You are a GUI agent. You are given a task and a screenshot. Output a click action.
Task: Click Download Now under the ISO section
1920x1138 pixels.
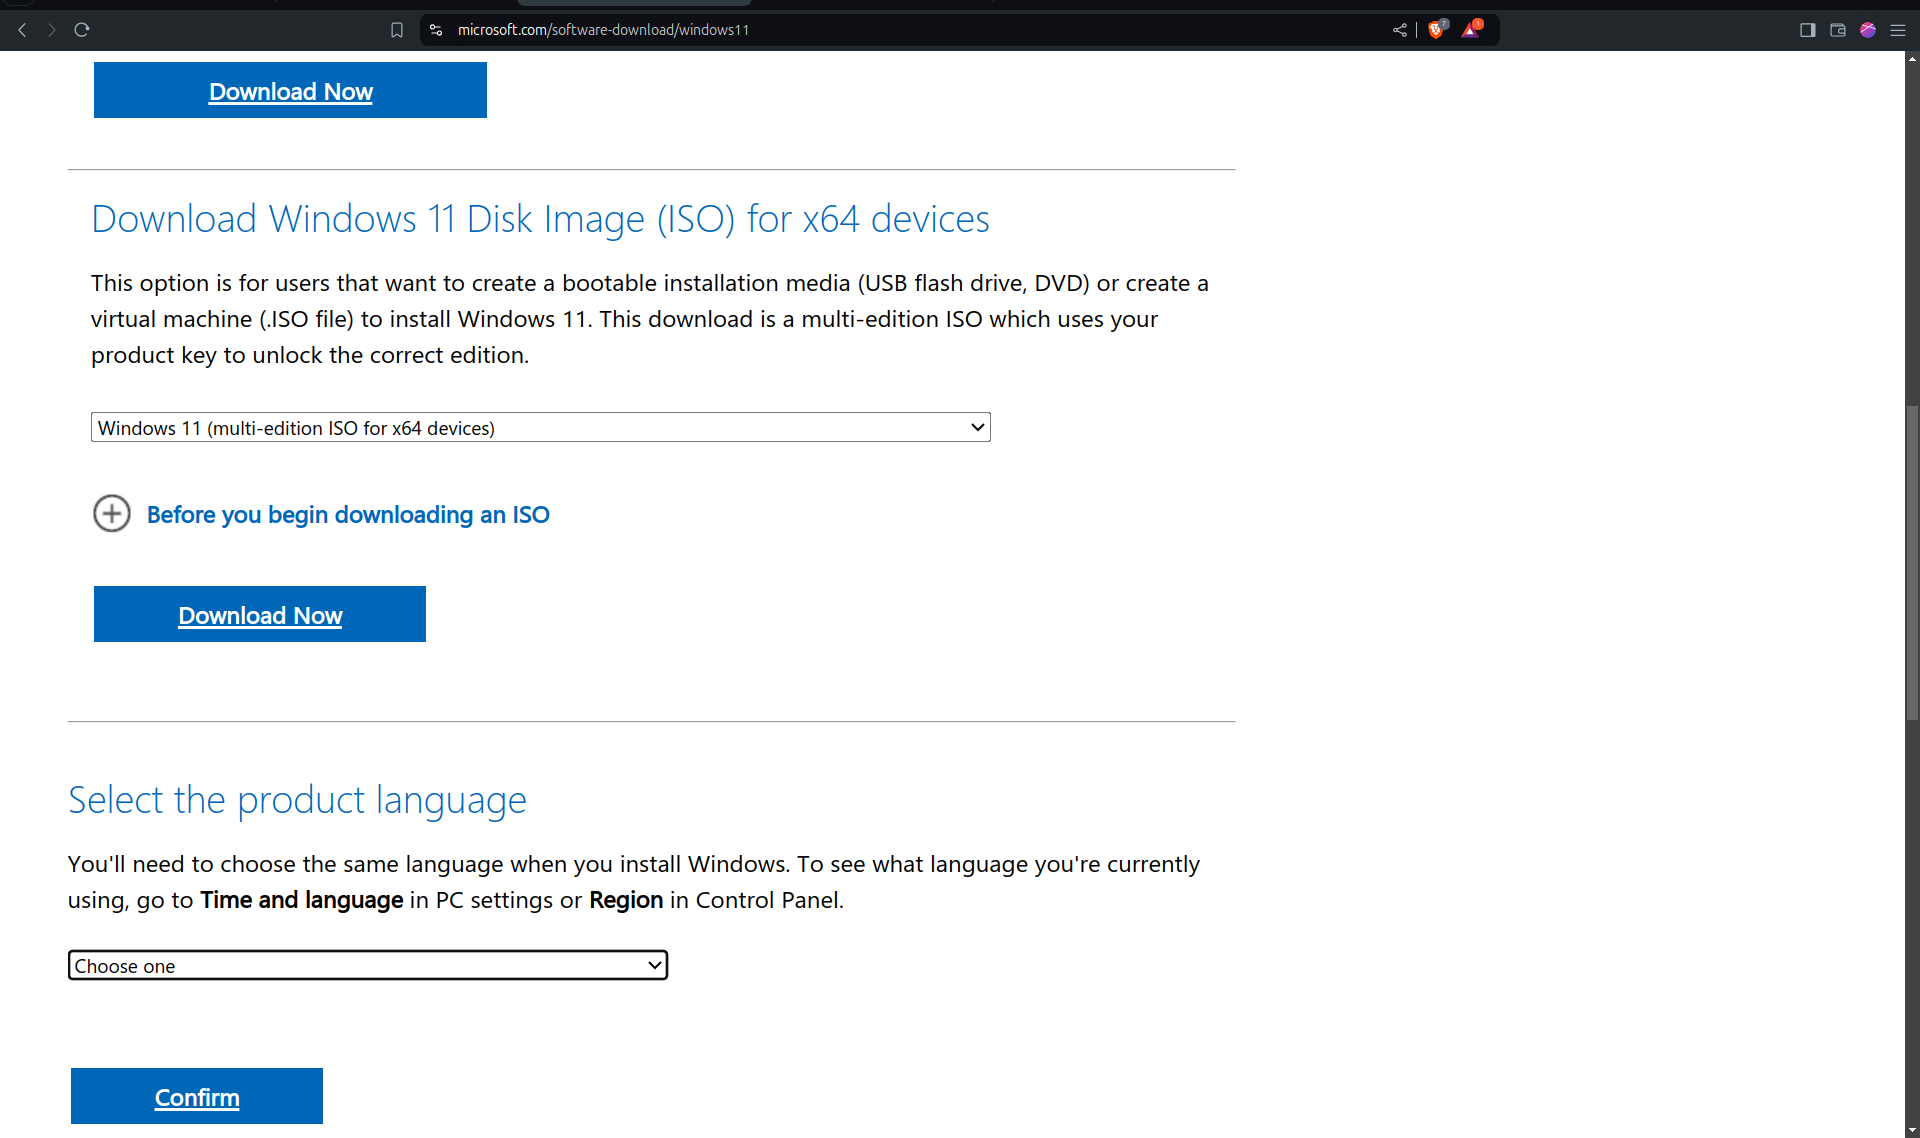[x=260, y=614]
